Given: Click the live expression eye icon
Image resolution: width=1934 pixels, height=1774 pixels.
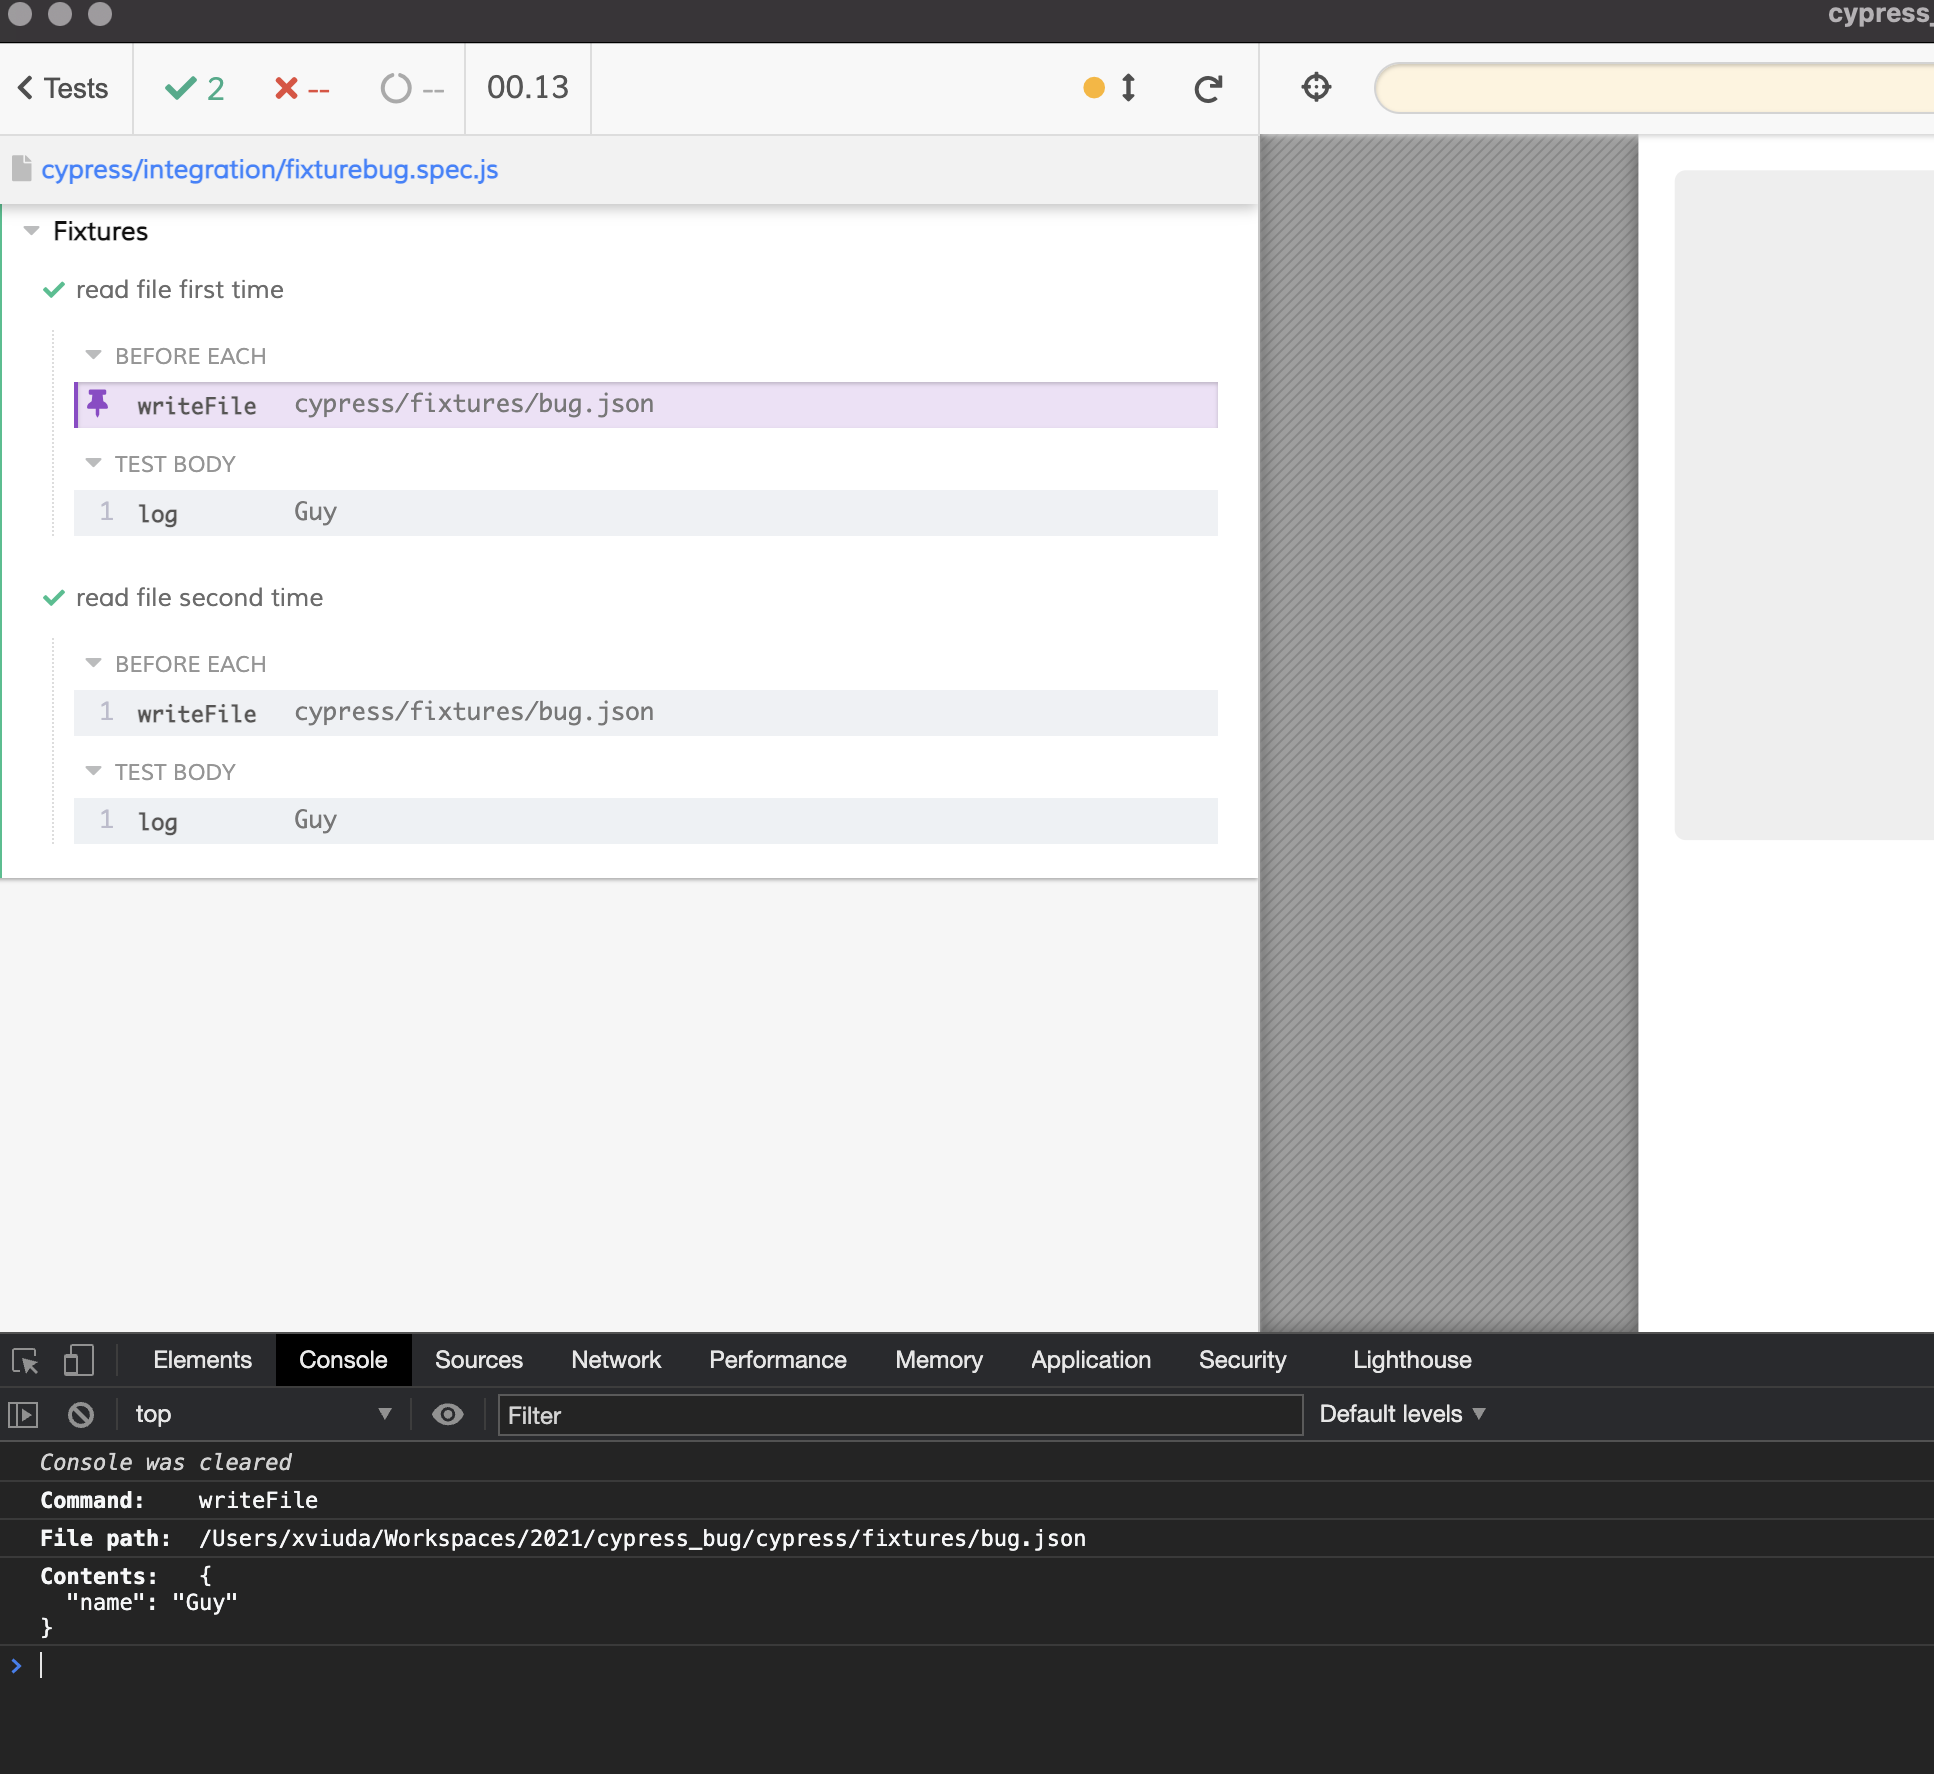Looking at the screenshot, I should (x=447, y=1414).
